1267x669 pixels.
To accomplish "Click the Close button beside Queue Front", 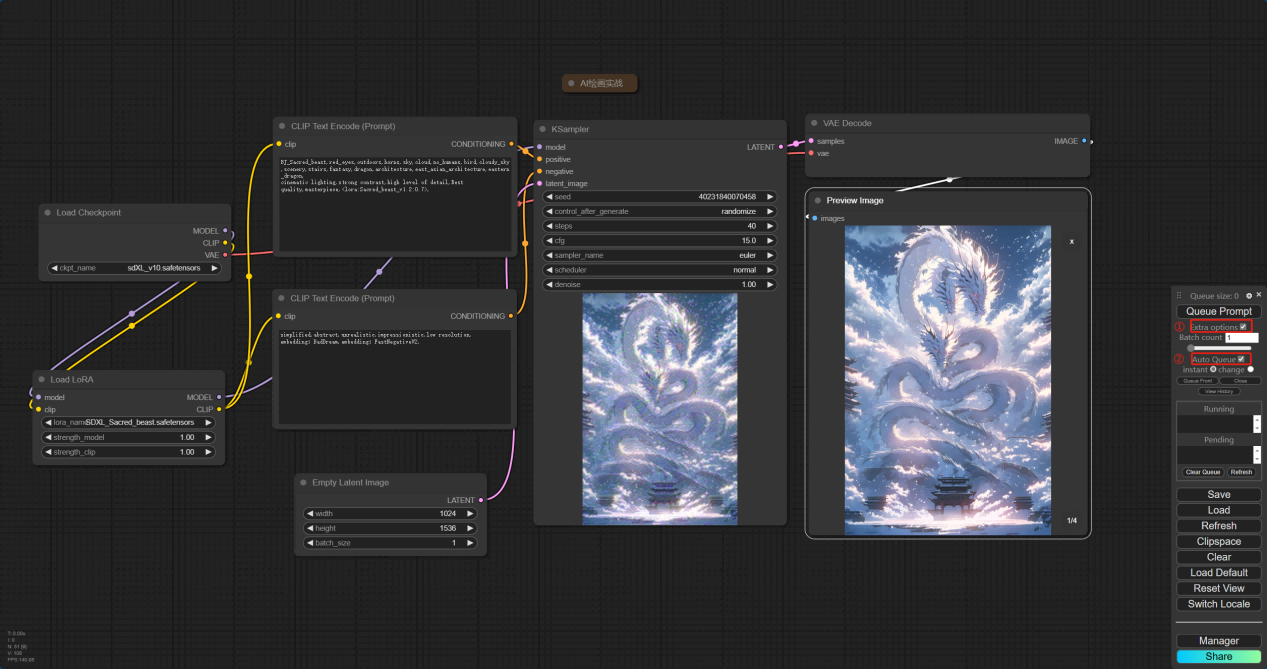I will point(1241,381).
